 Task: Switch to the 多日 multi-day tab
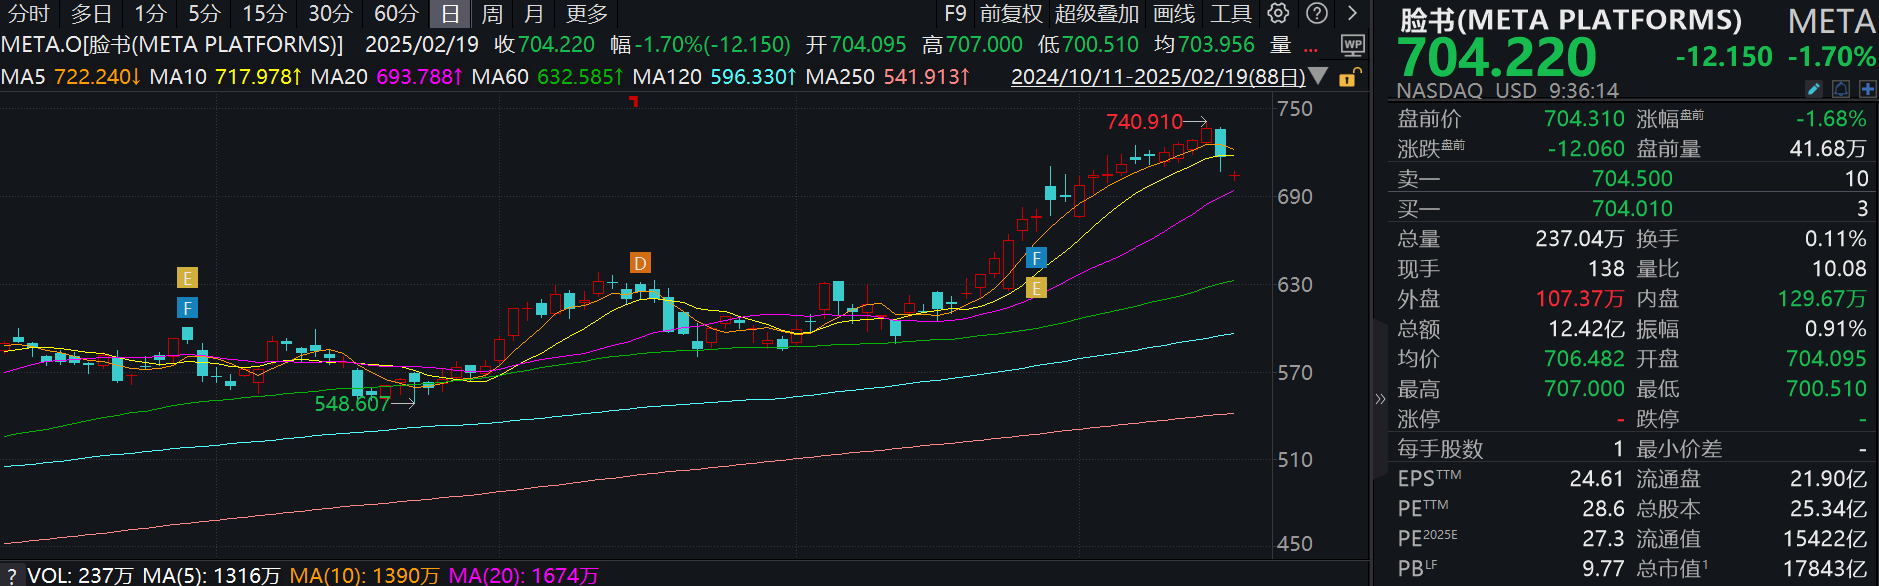click(x=91, y=14)
